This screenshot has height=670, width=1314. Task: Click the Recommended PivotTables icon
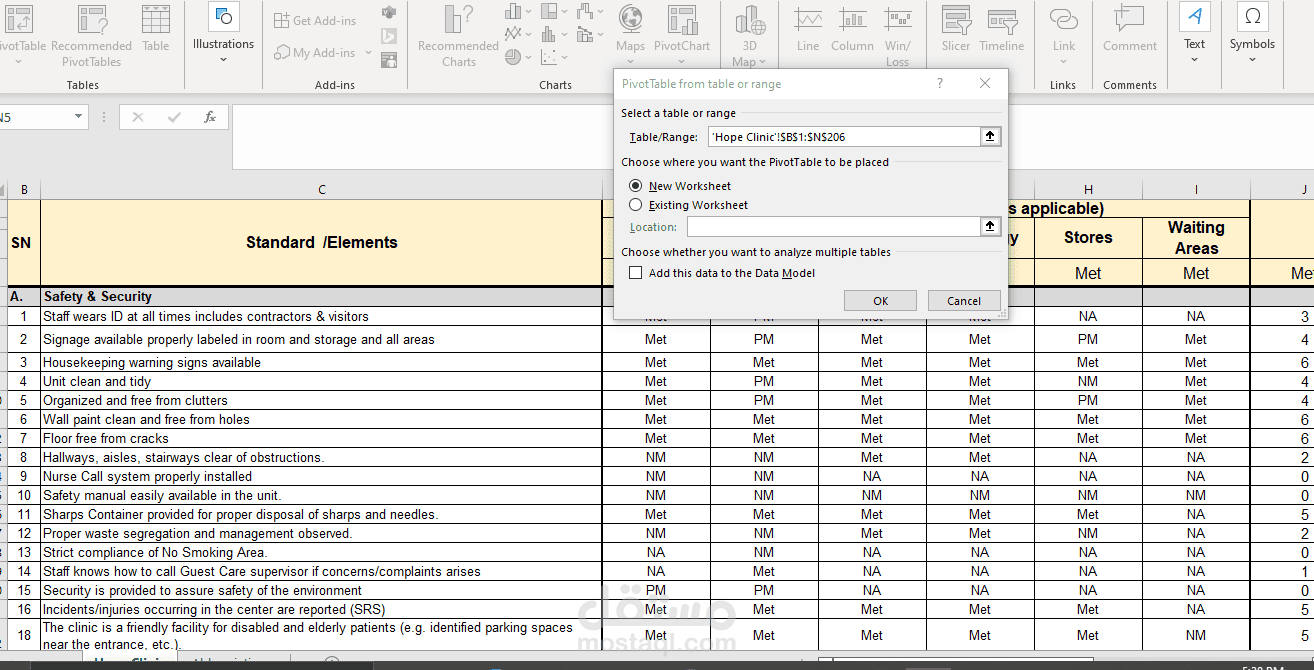point(92,20)
